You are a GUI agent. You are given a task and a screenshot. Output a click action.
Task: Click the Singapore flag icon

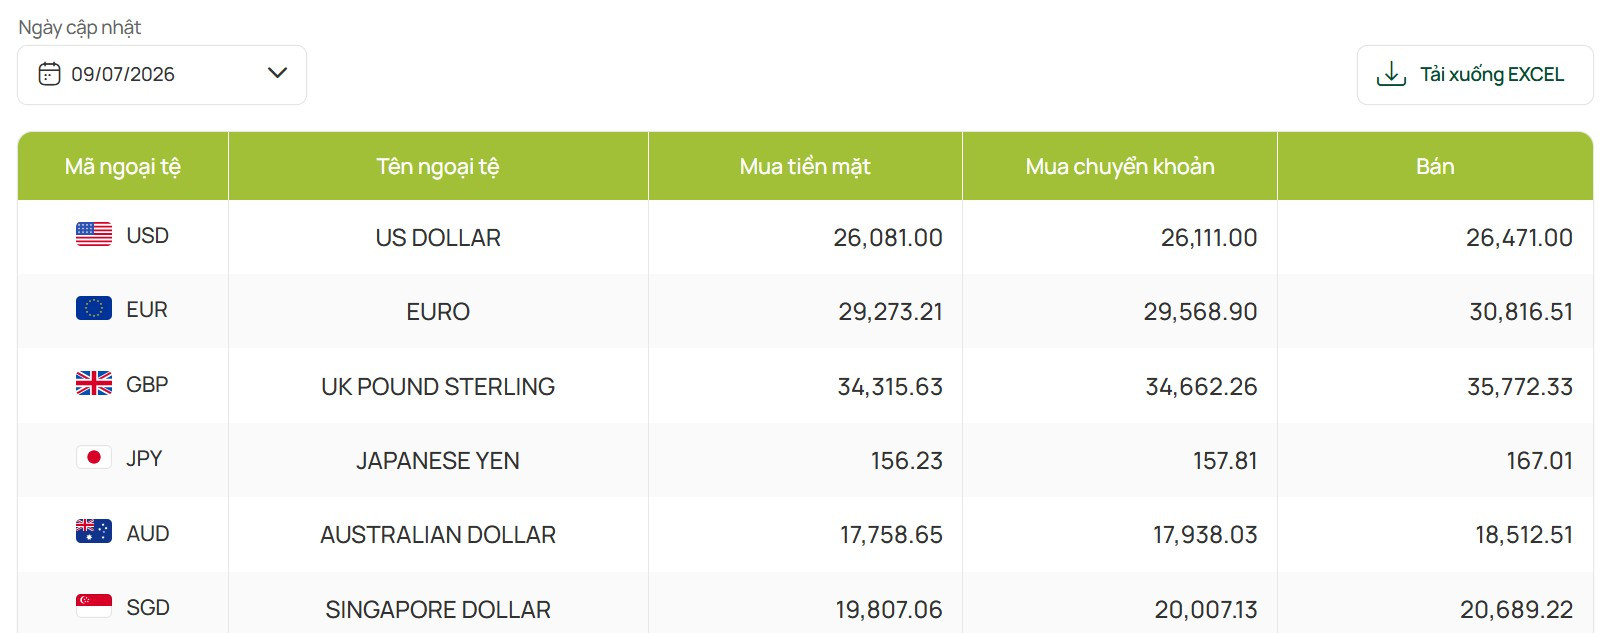(94, 606)
